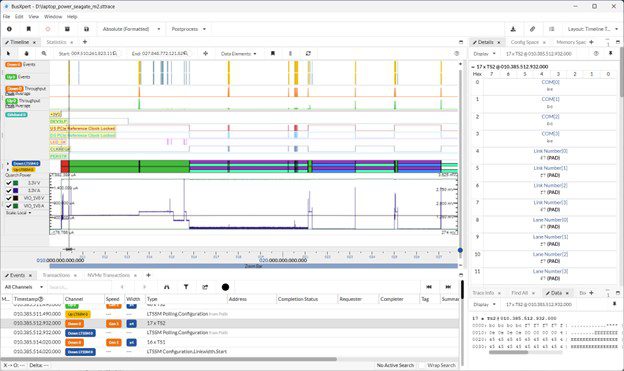The width and height of the screenshot is (624, 371).
Task: Open the Postprocess dropdown
Action: pos(189,29)
